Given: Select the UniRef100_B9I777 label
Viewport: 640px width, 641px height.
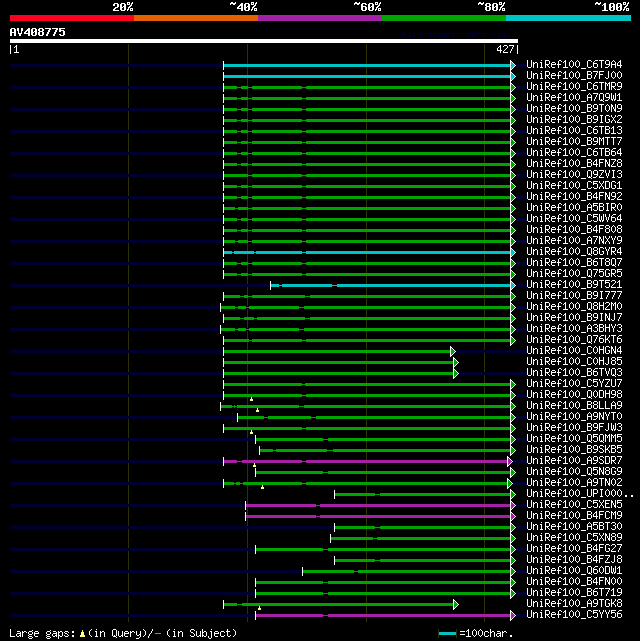Looking at the screenshot, I should point(574,296).
